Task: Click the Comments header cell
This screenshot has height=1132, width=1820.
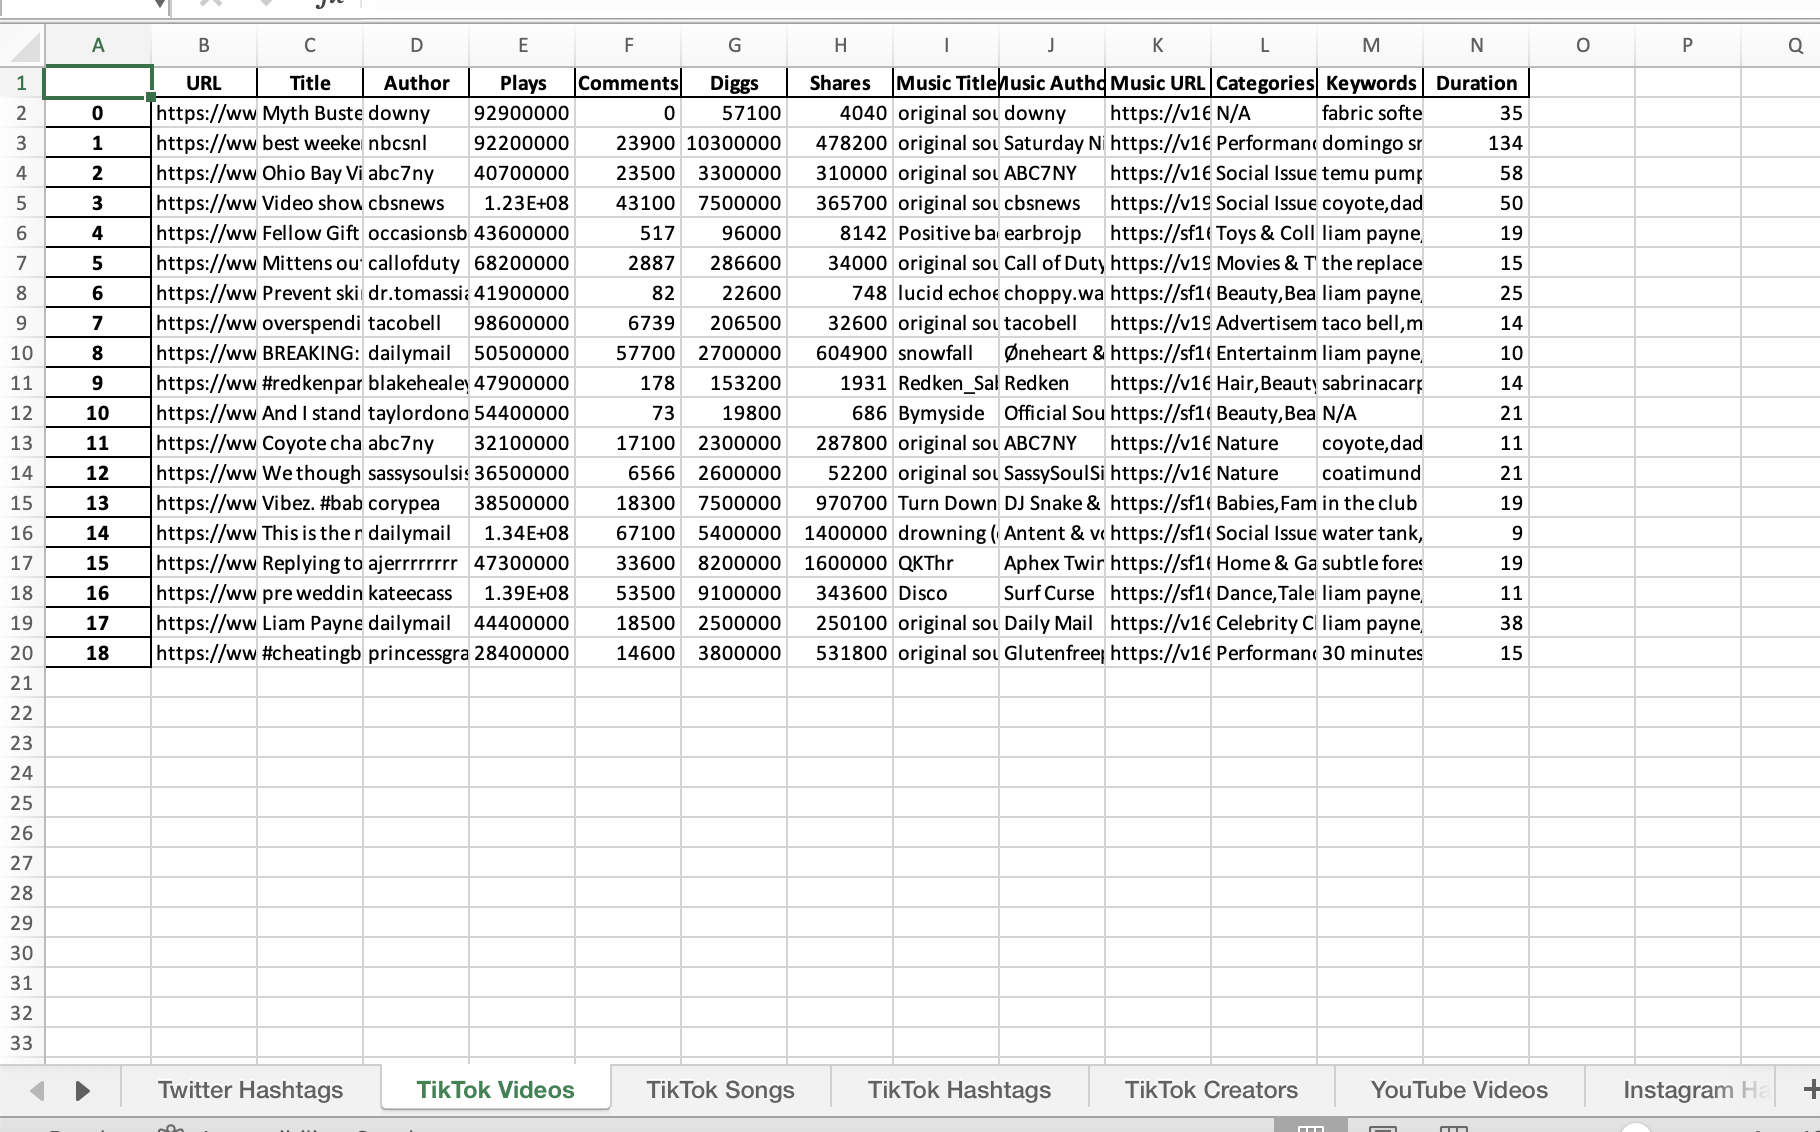Action: [x=628, y=83]
